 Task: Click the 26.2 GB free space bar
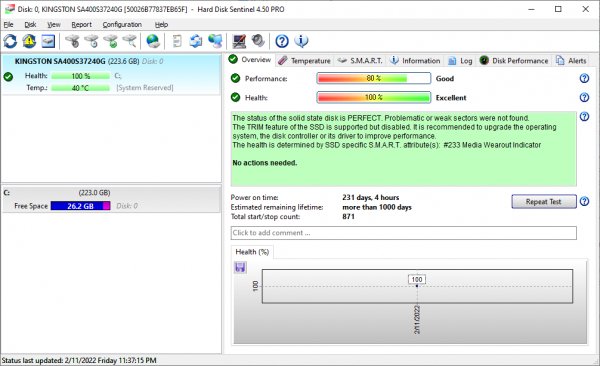80,206
